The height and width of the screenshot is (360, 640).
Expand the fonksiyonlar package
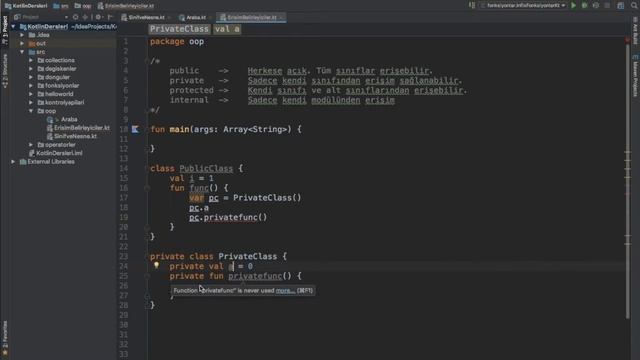(31, 86)
